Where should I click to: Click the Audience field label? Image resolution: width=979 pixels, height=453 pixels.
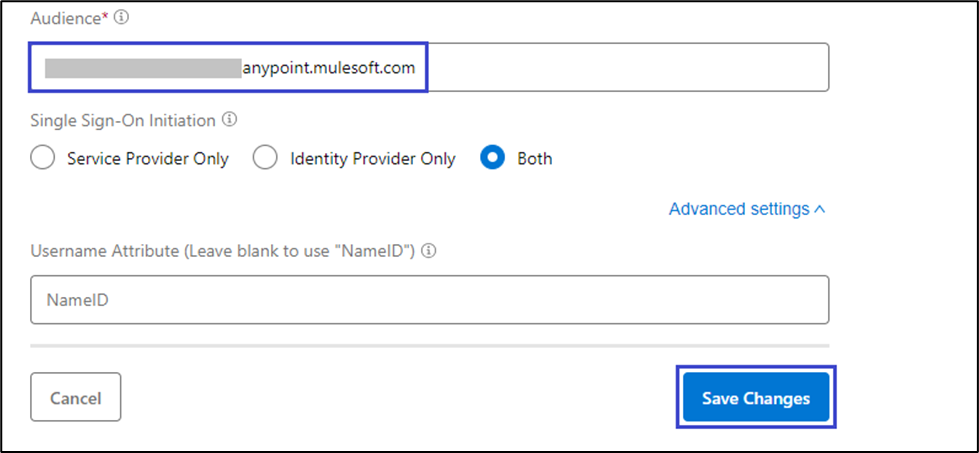[x=66, y=18]
